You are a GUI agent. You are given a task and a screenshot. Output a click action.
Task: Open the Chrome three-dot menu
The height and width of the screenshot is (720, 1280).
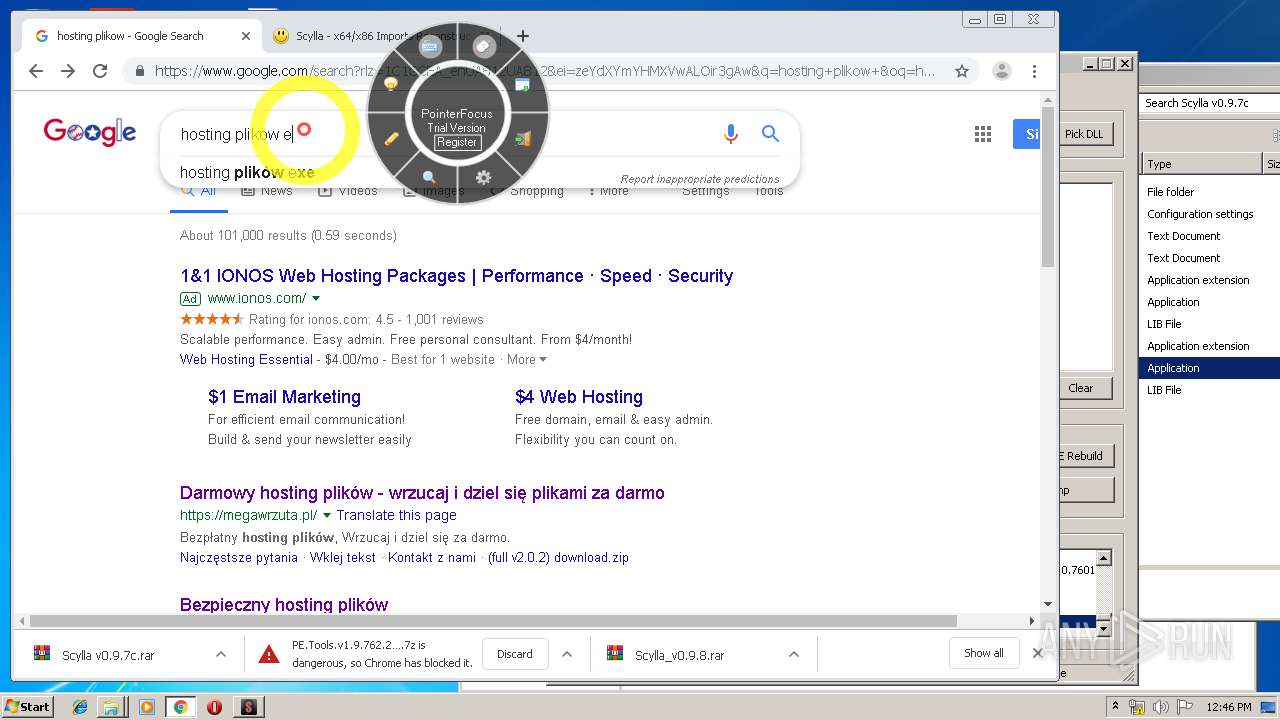click(x=1035, y=71)
